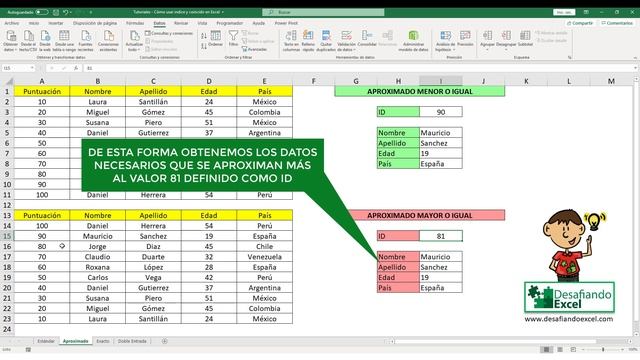Undo the last action
Viewport: 640px width, 360px height.
65,12
